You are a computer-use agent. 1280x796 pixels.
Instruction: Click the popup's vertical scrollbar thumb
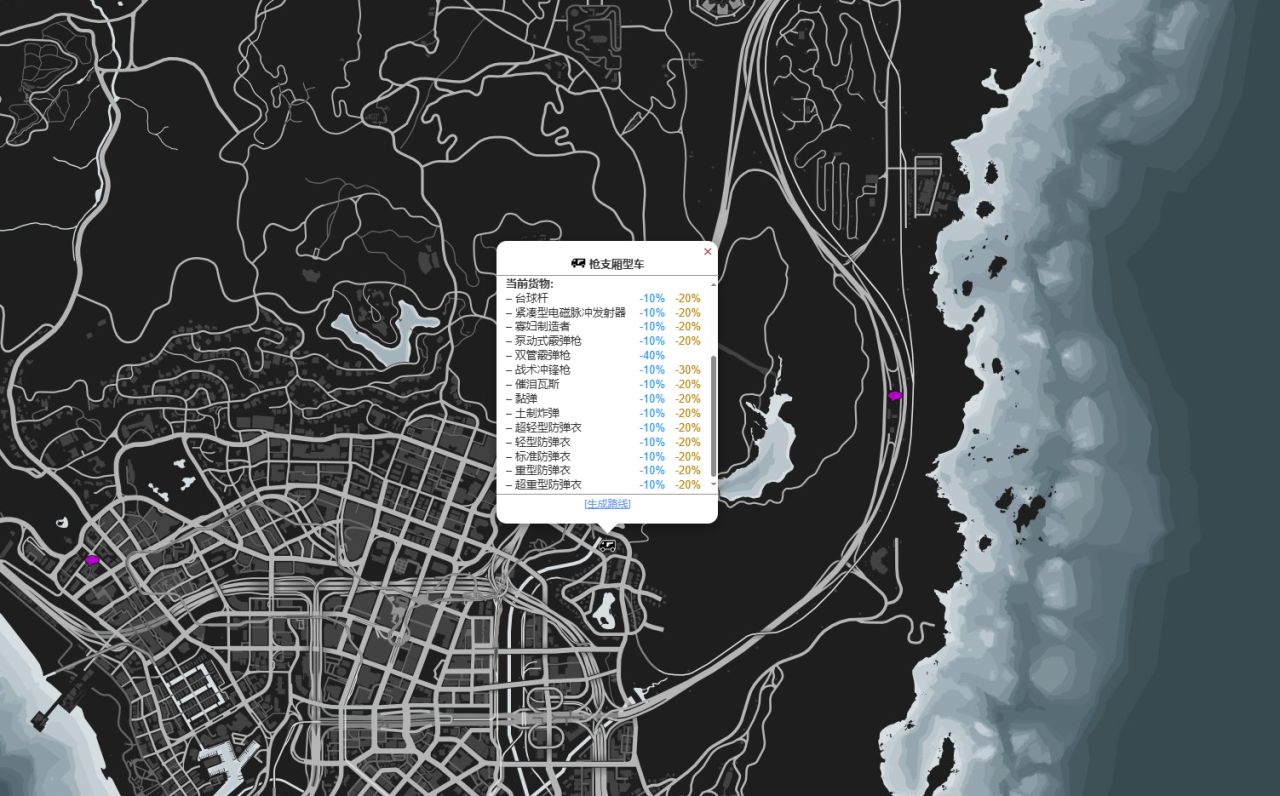point(713,415)
